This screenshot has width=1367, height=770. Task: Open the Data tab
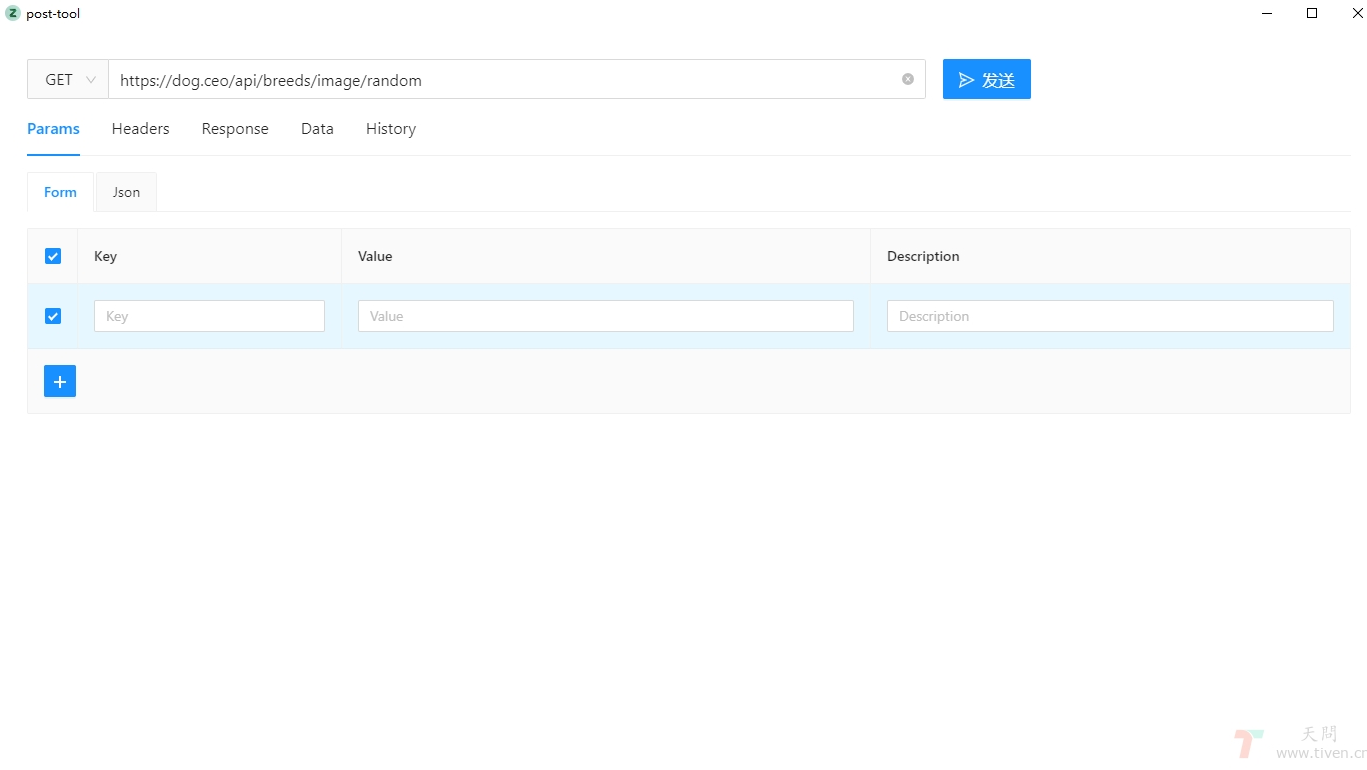[317, 129]
